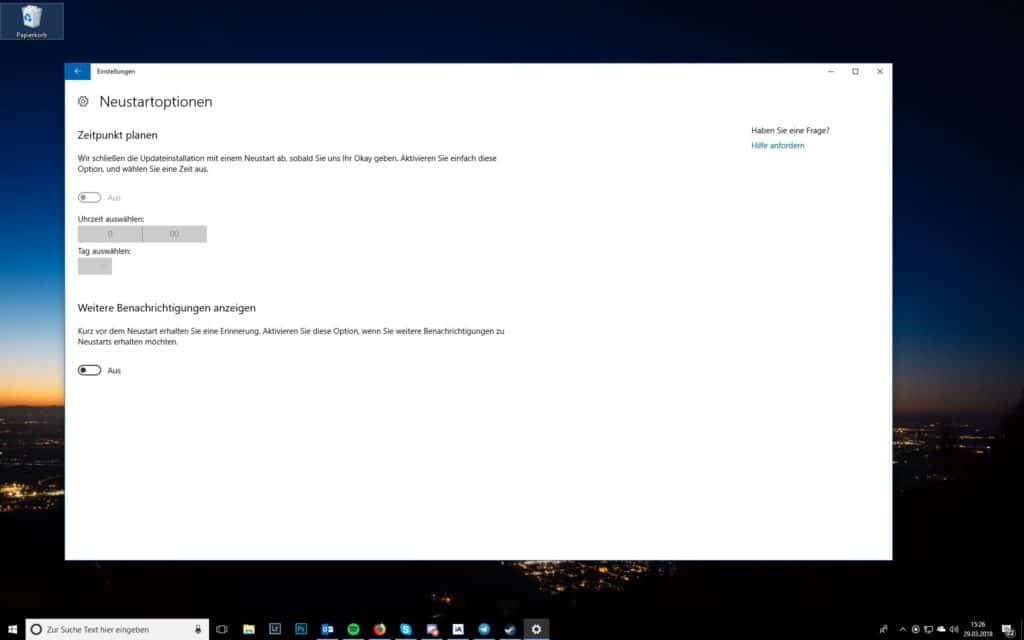This screenshot has height=640, width=1024.
Task: Click the gear icon beside Neustartoptionen
Action: tap(82, 101)
